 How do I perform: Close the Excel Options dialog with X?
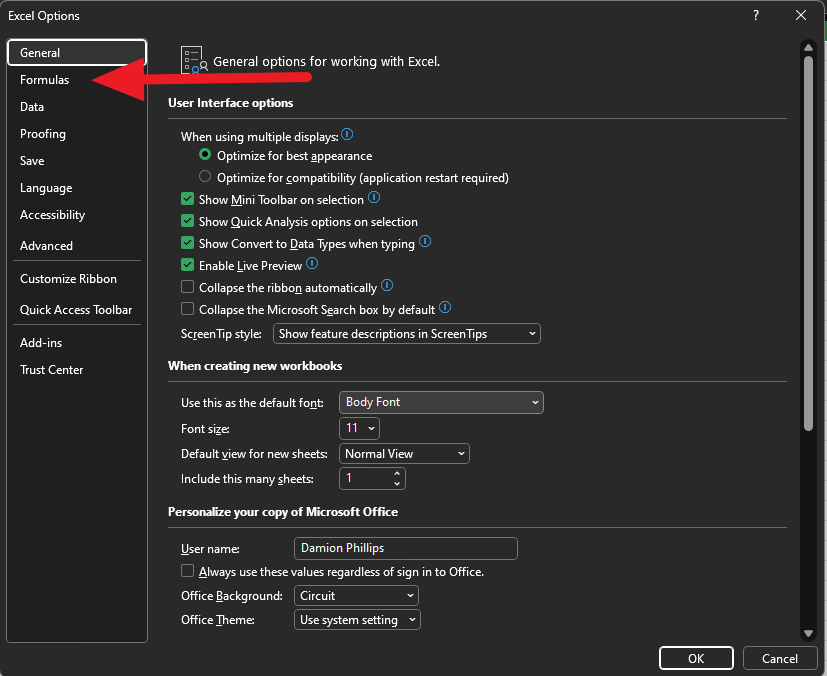coord(801,15)
